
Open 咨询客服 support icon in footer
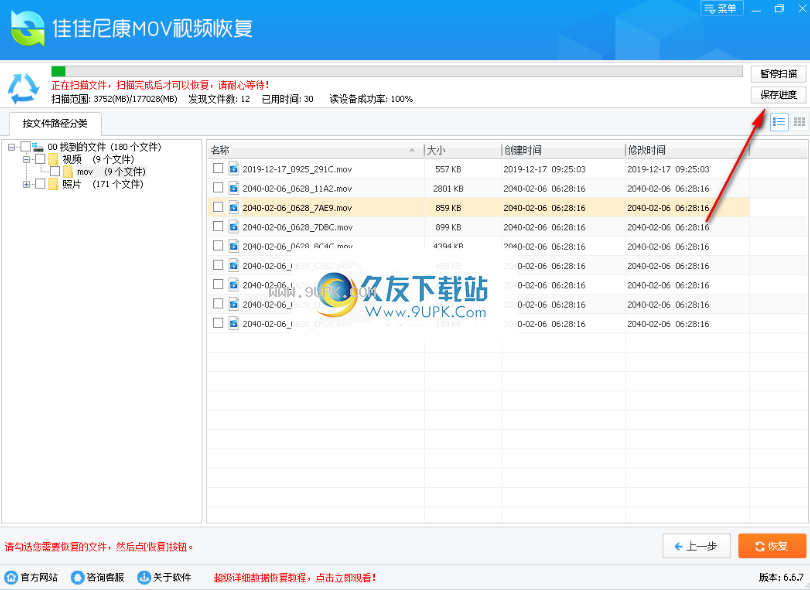click(x=77, y=577)
